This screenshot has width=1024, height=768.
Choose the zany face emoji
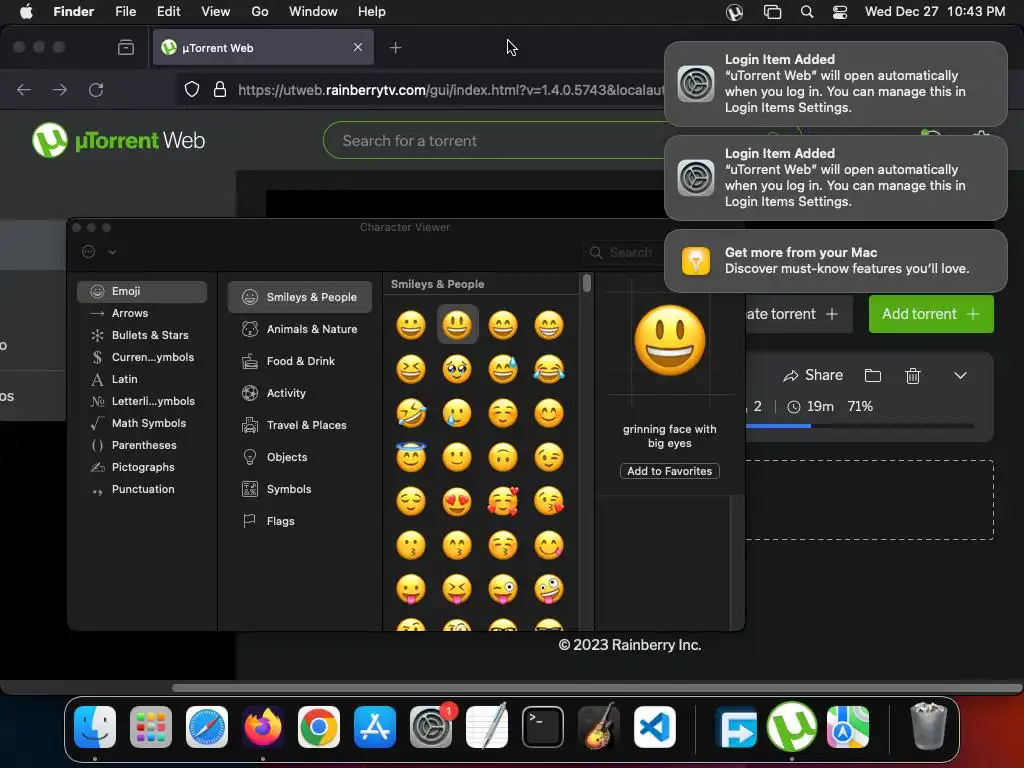(x=549, y=590)
